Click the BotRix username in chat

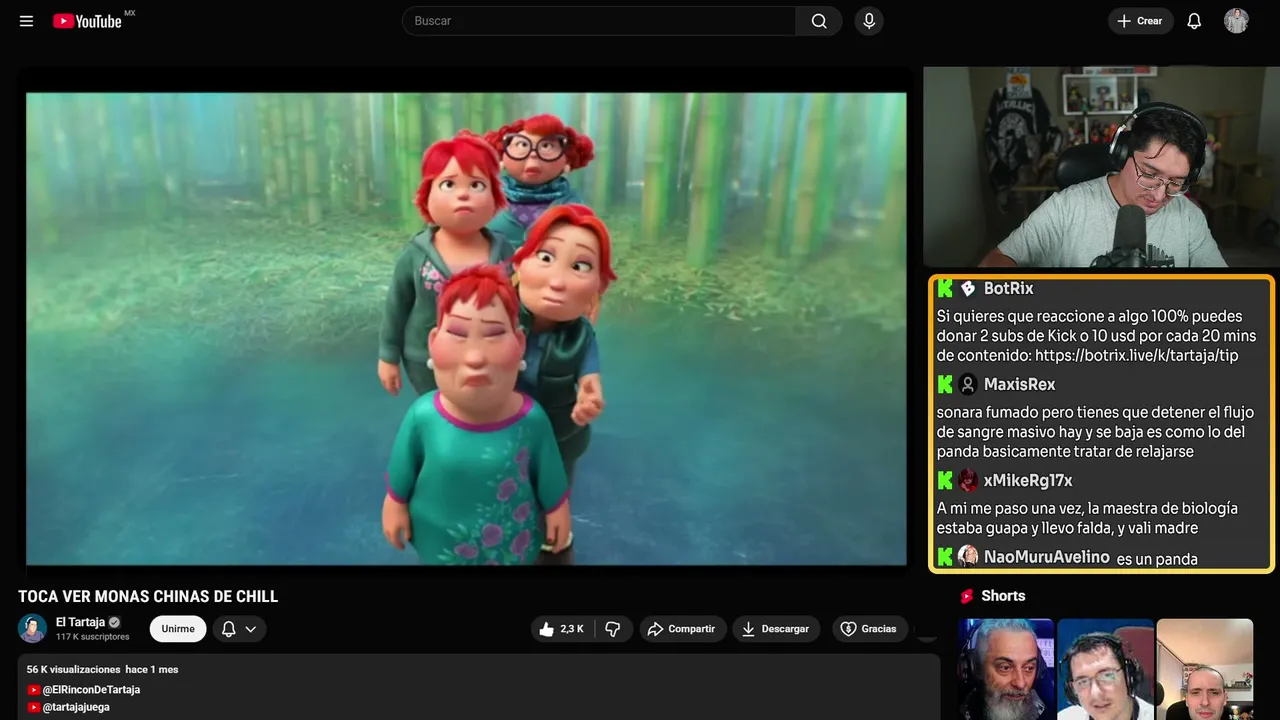pos(1008,288)
